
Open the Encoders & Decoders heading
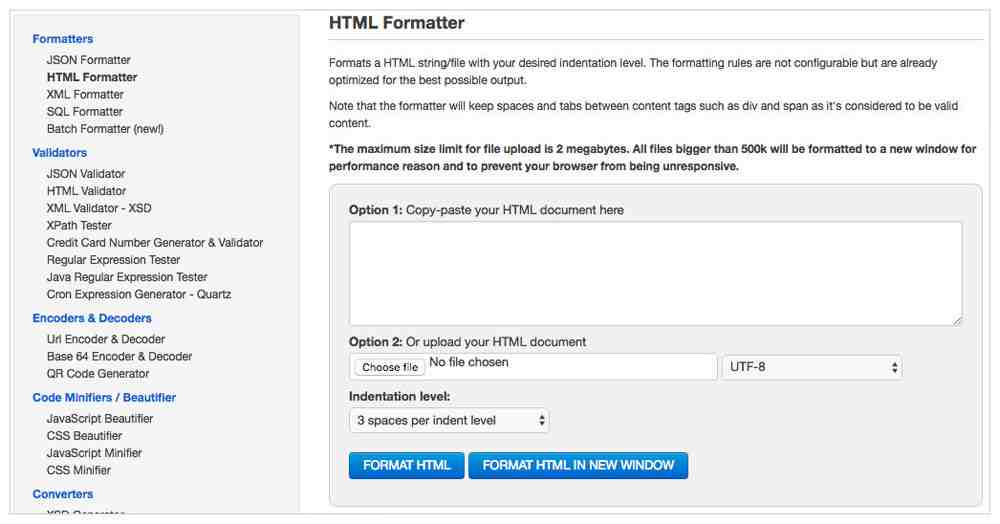pyautogui.click(x=92, y=318)
